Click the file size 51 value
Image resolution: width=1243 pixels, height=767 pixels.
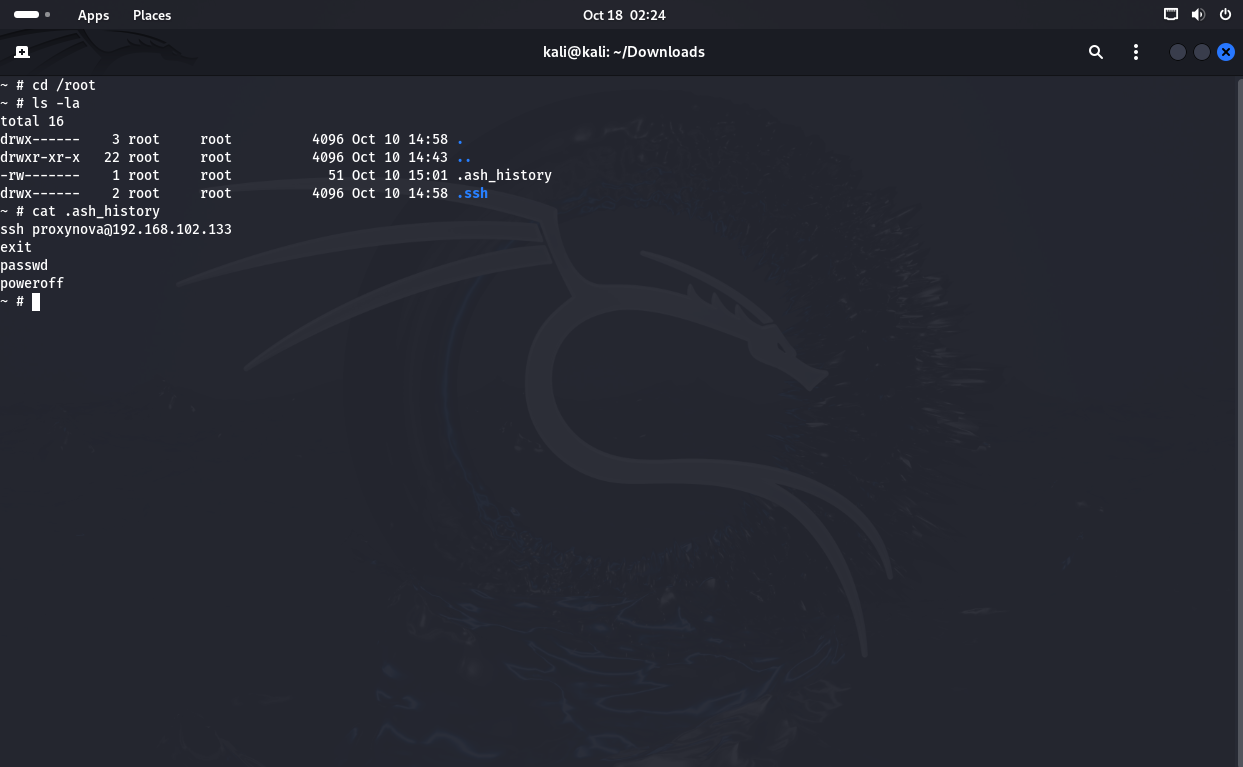click(x=336, y=175)
